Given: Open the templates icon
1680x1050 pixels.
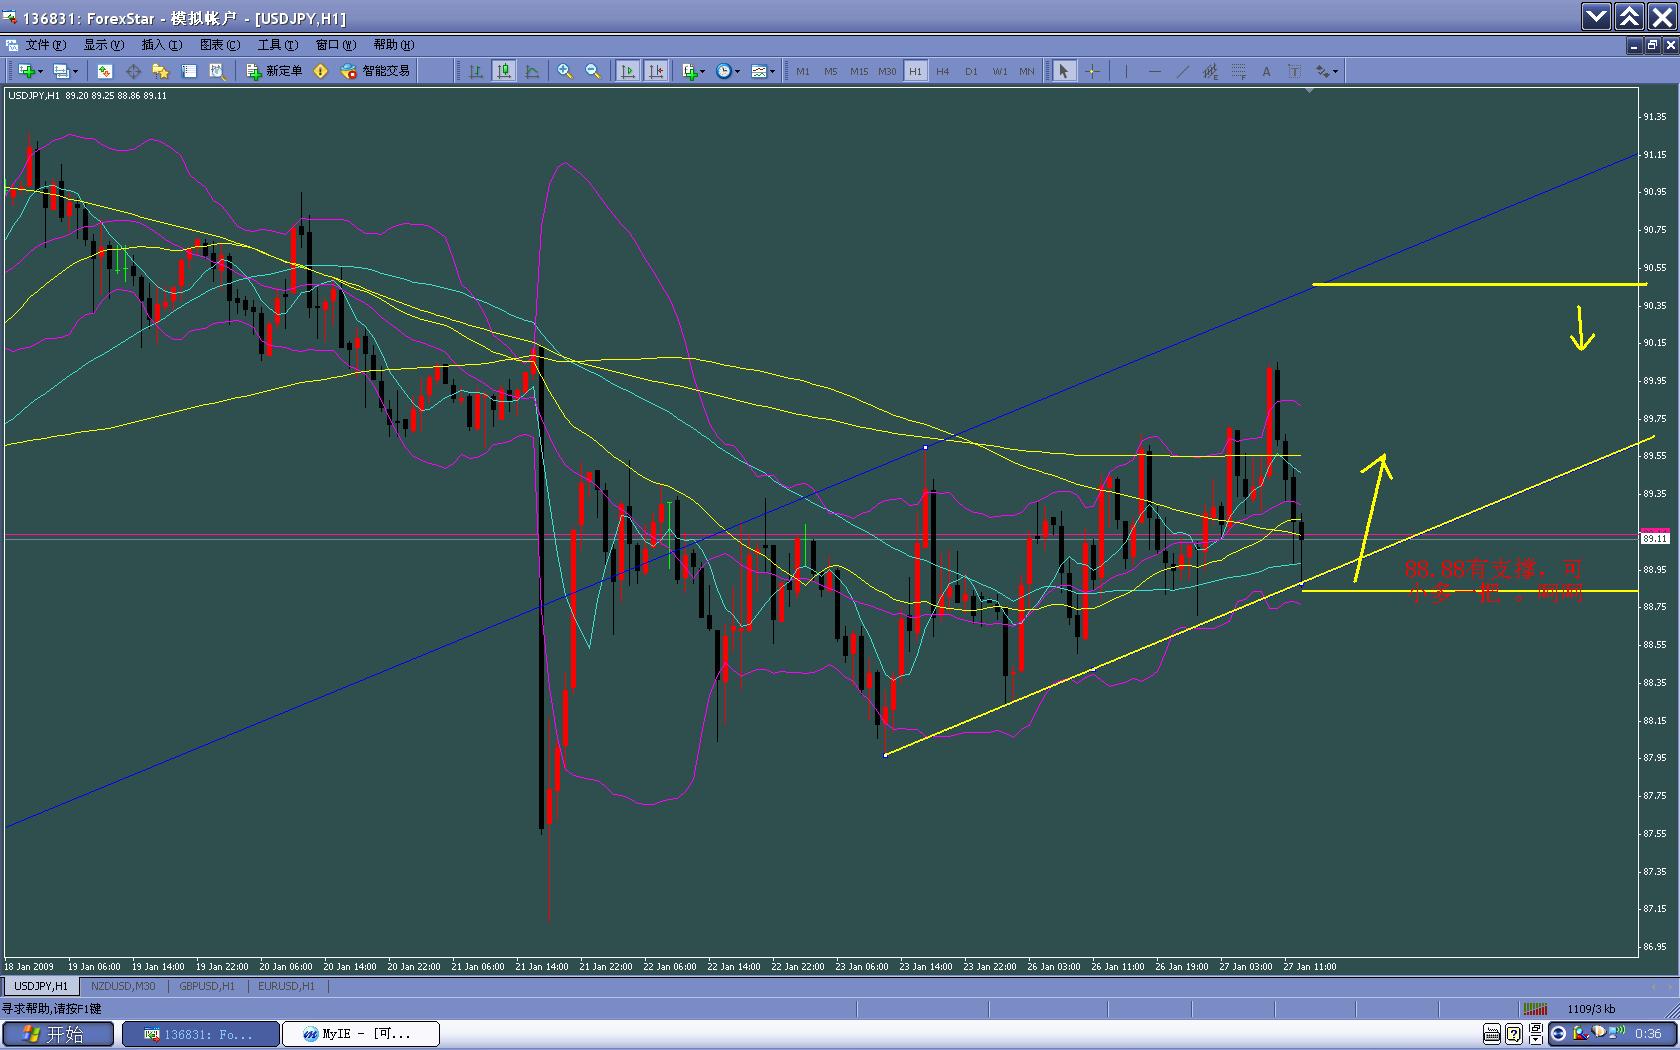Looking at the screenshot, I should [x=759, y=71].
